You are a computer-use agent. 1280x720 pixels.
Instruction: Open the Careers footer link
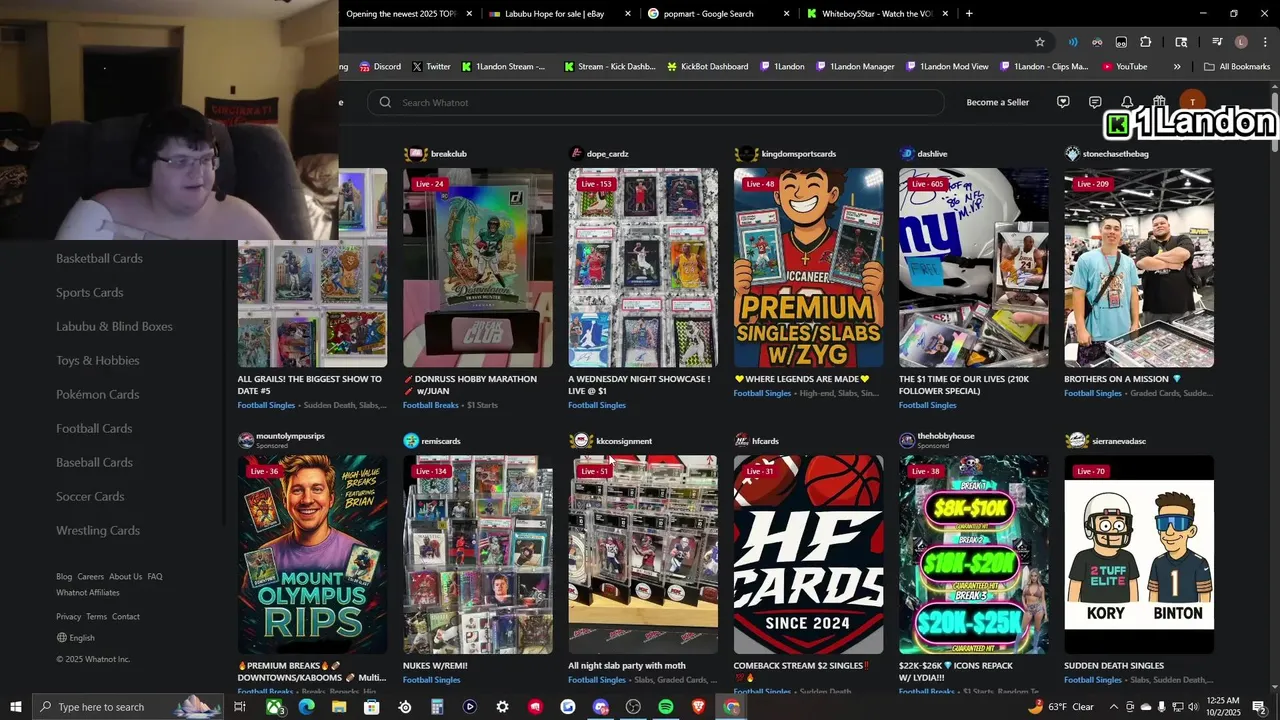[91, 576]
